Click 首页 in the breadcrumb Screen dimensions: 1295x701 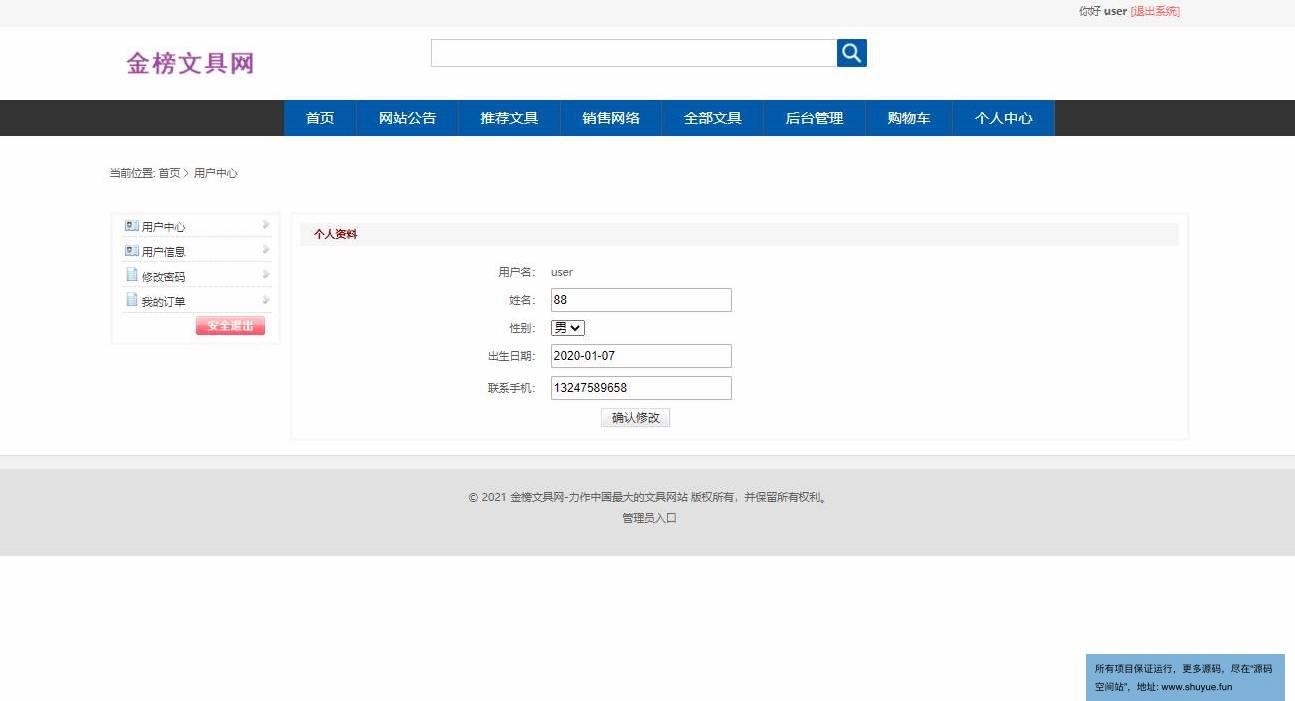169,173
